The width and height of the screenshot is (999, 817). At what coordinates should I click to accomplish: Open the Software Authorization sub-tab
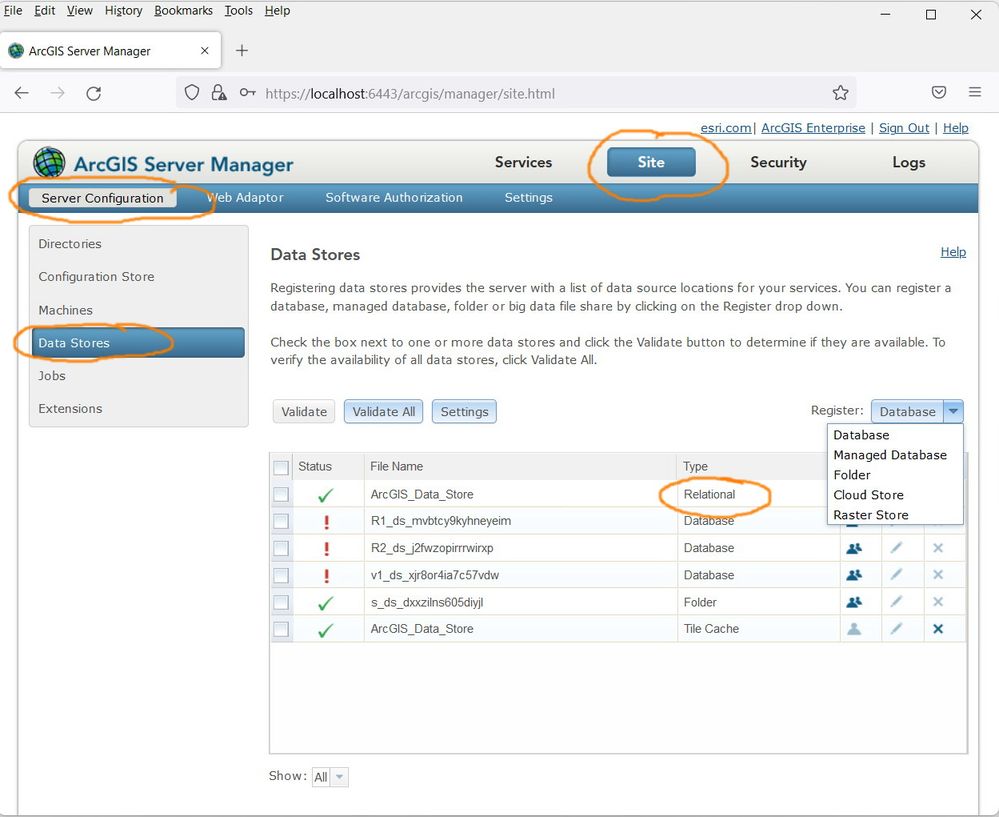(394, 198)
